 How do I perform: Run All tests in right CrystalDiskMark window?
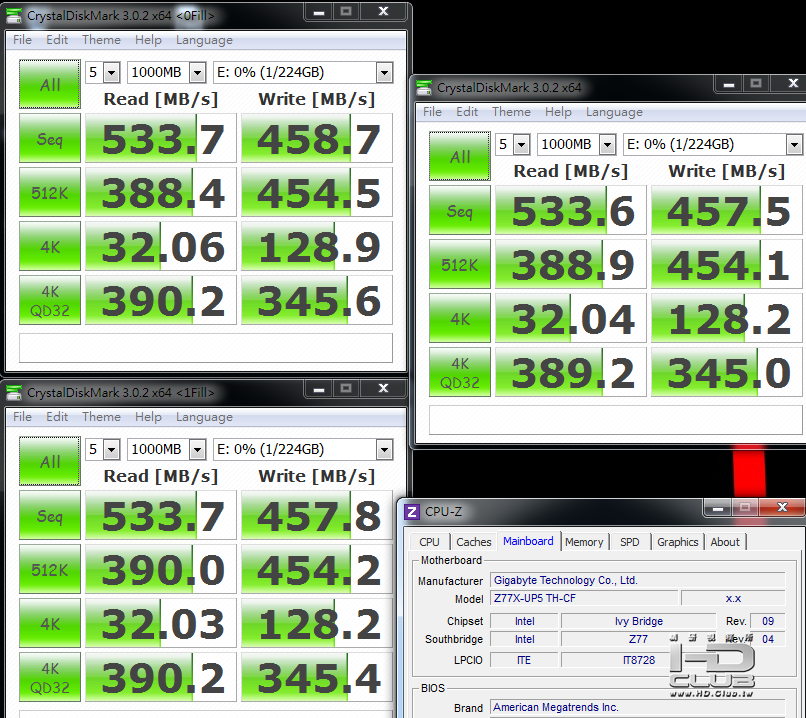pos(460,156)
